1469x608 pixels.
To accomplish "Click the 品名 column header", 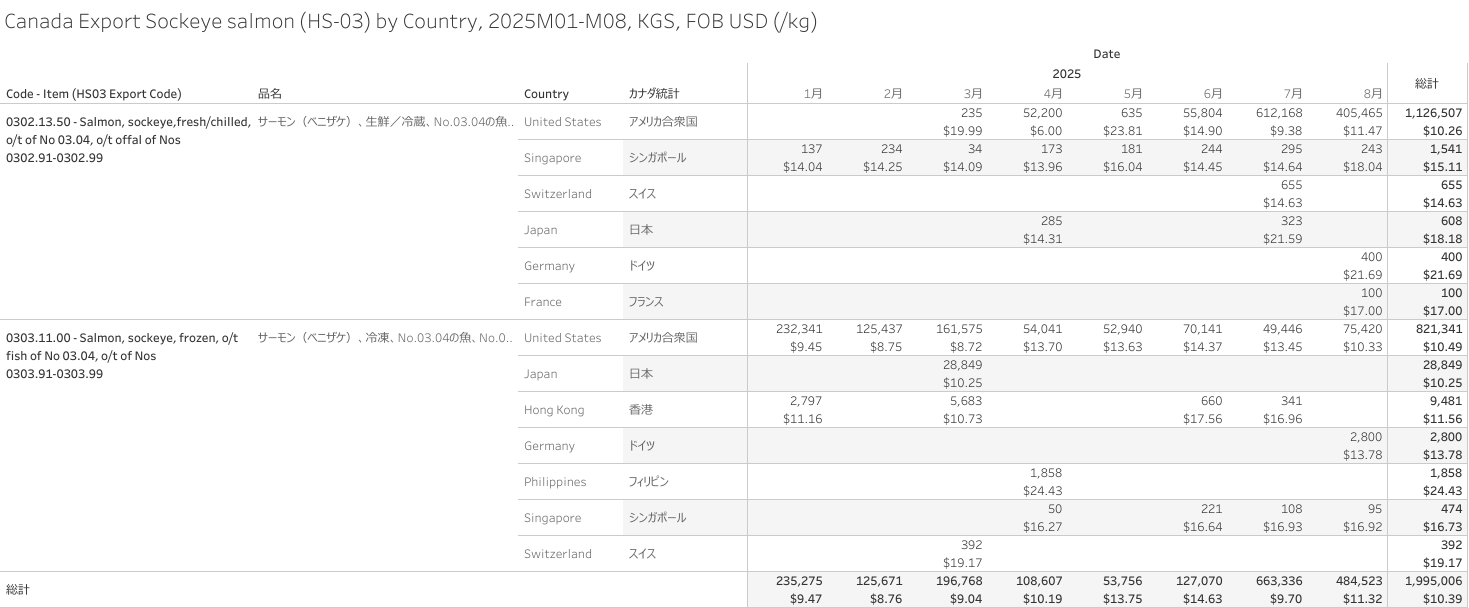I will (x=270, y=94).
